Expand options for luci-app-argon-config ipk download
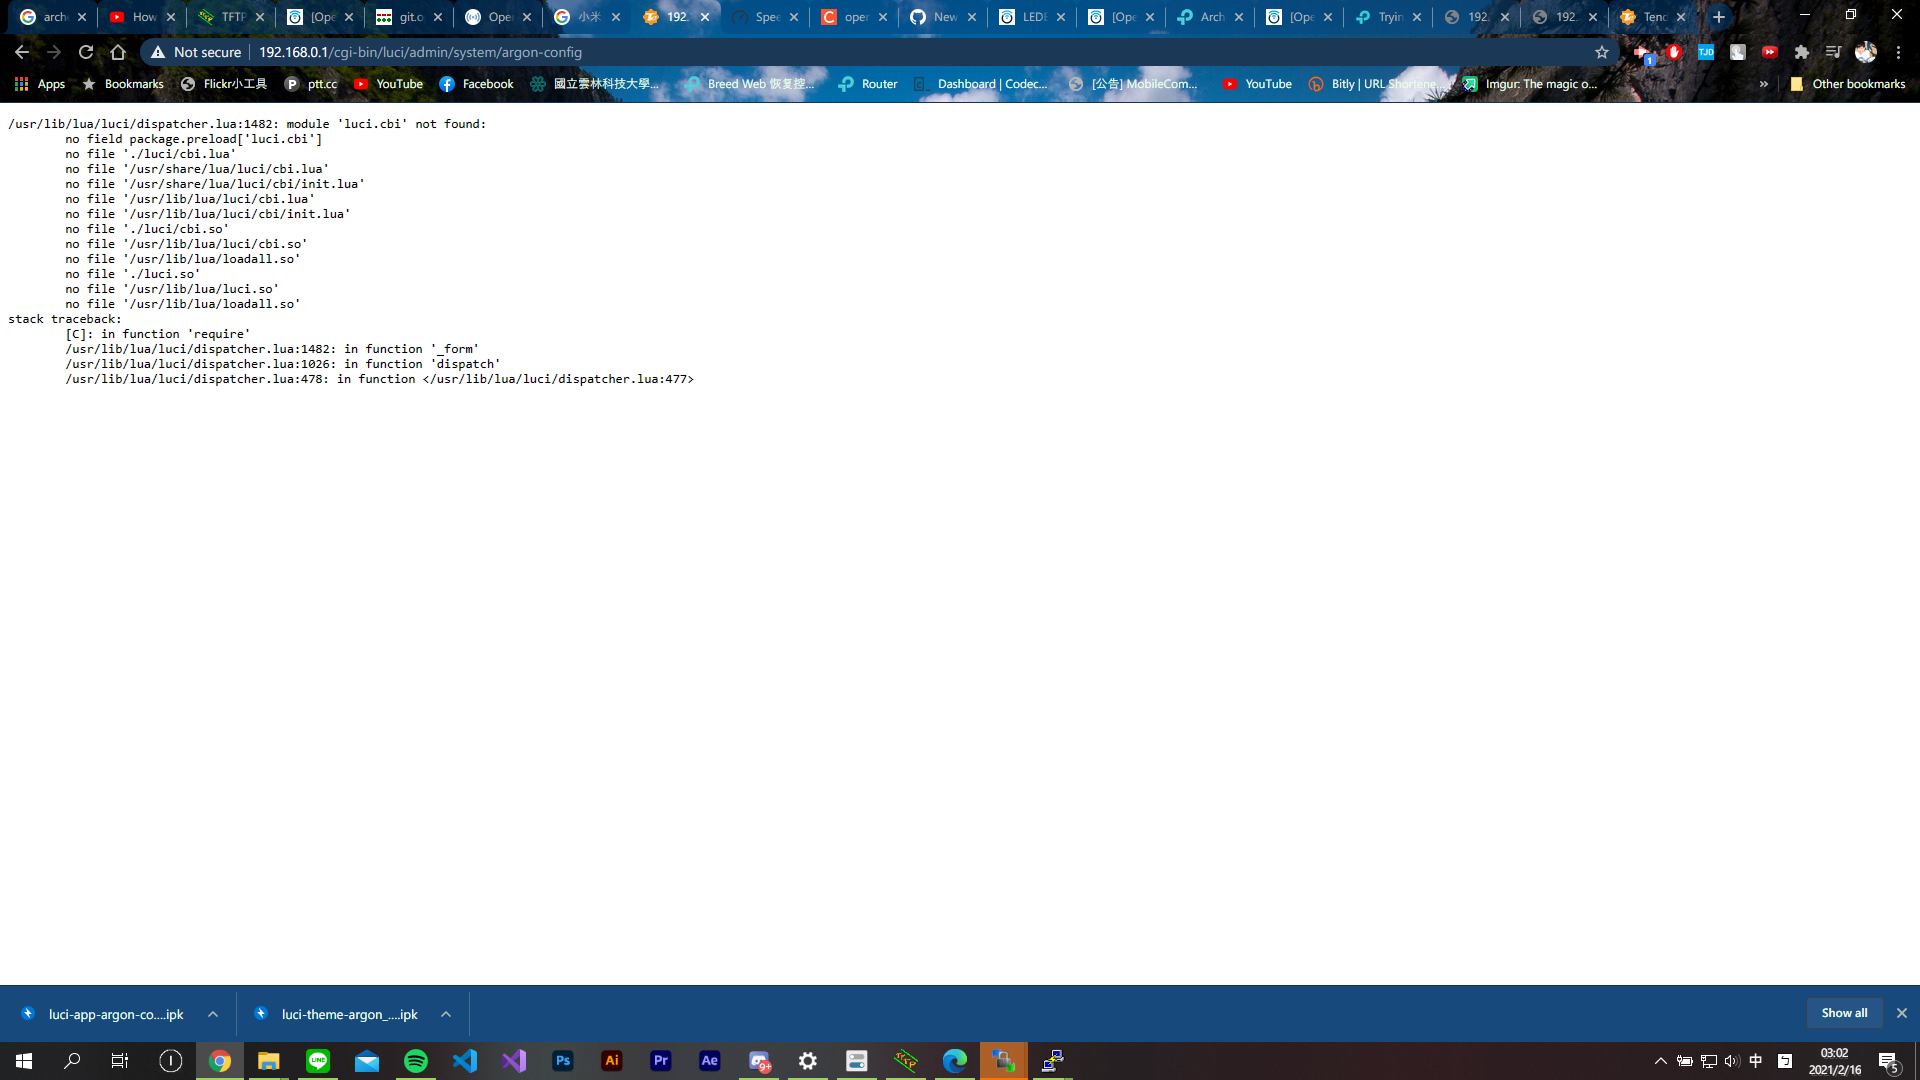Image resolution: width=1920 pixels, height=1080 pixels. [x=213, y=1014]
